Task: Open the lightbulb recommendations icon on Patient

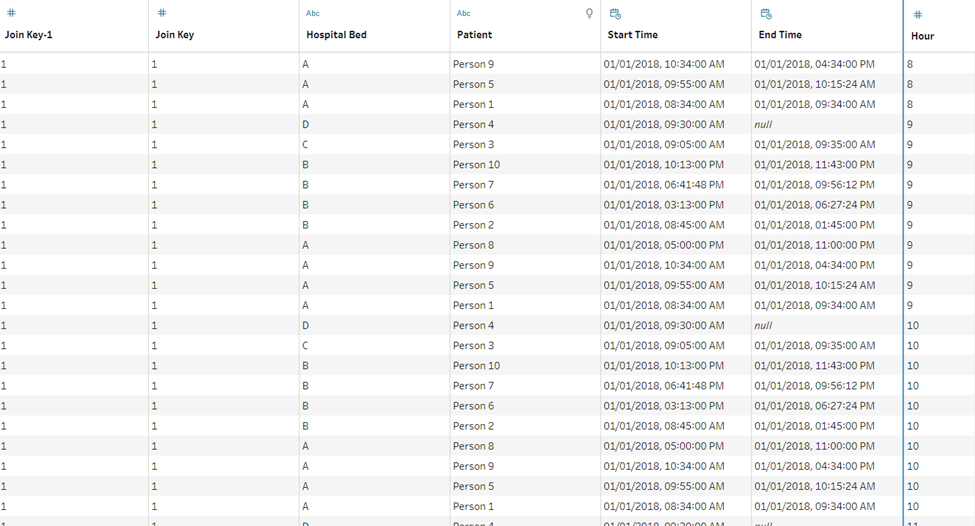Action: pyautogui.click(x=589, y=14)
